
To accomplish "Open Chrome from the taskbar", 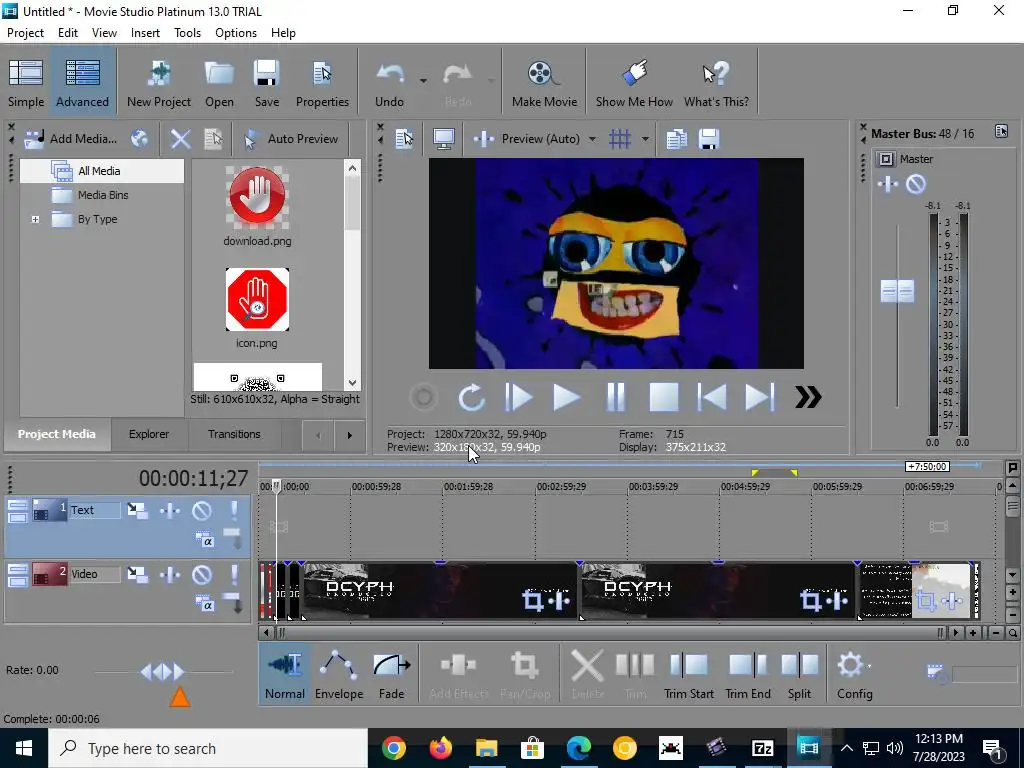I will pos(394,748).
